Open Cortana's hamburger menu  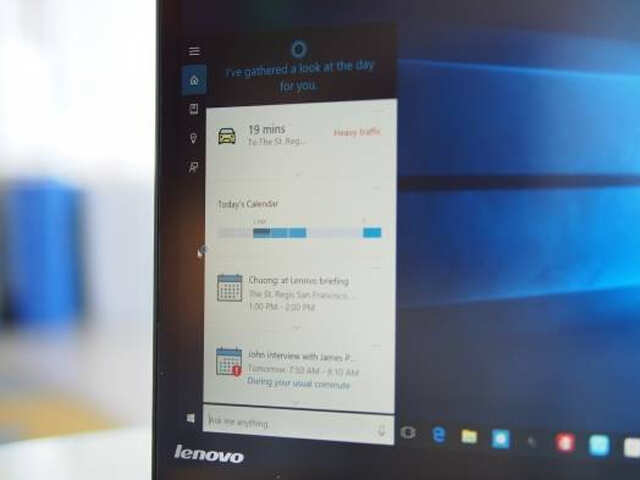194,51
